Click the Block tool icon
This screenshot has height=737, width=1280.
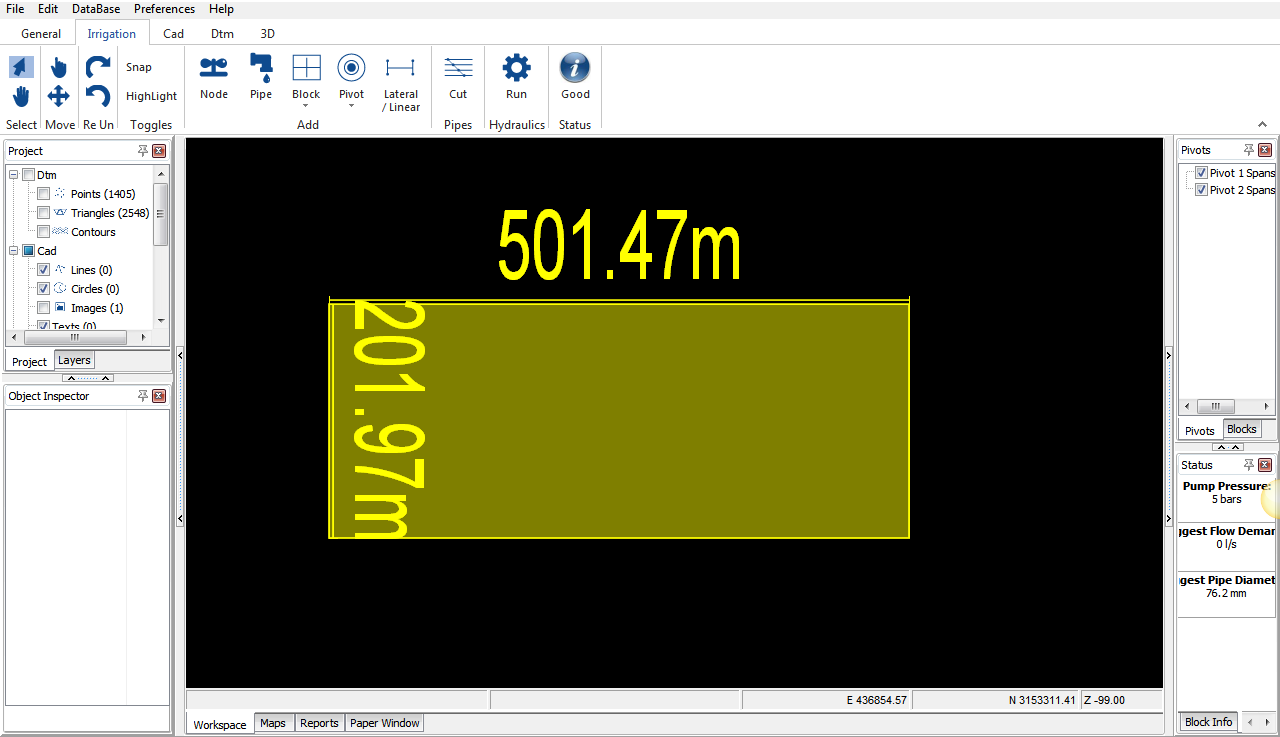click(306, 68)
